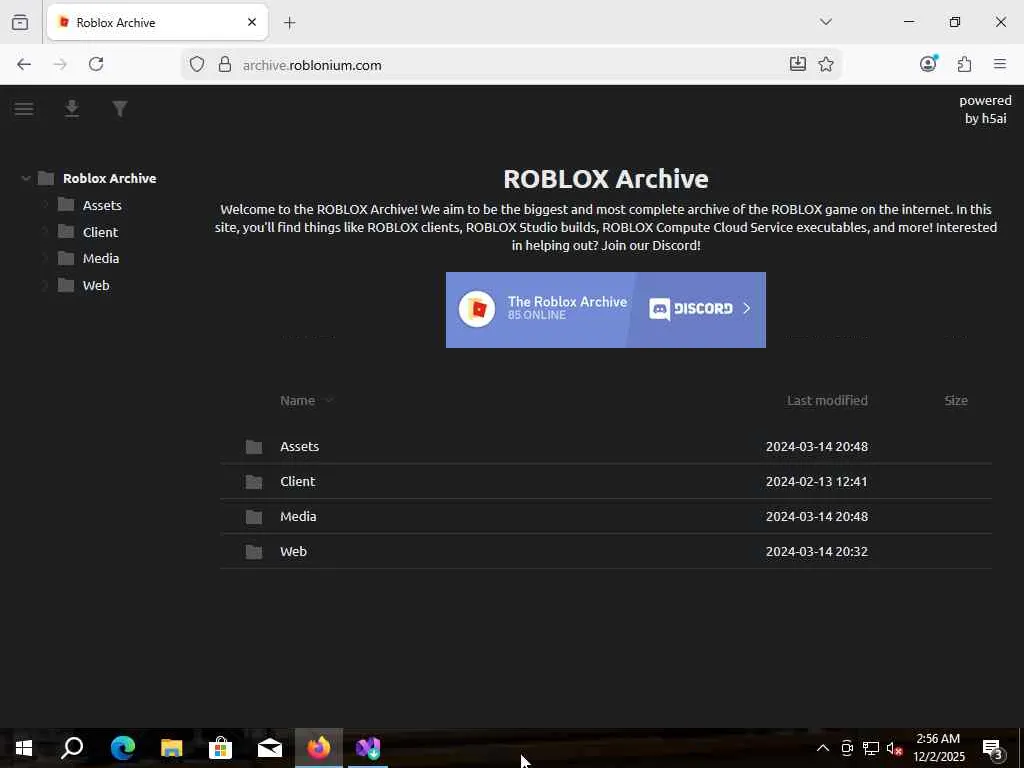Screen dimensions: 1024x768
Task: Open Visual Studio Installer taskbar icon
Action: [368, 748]
